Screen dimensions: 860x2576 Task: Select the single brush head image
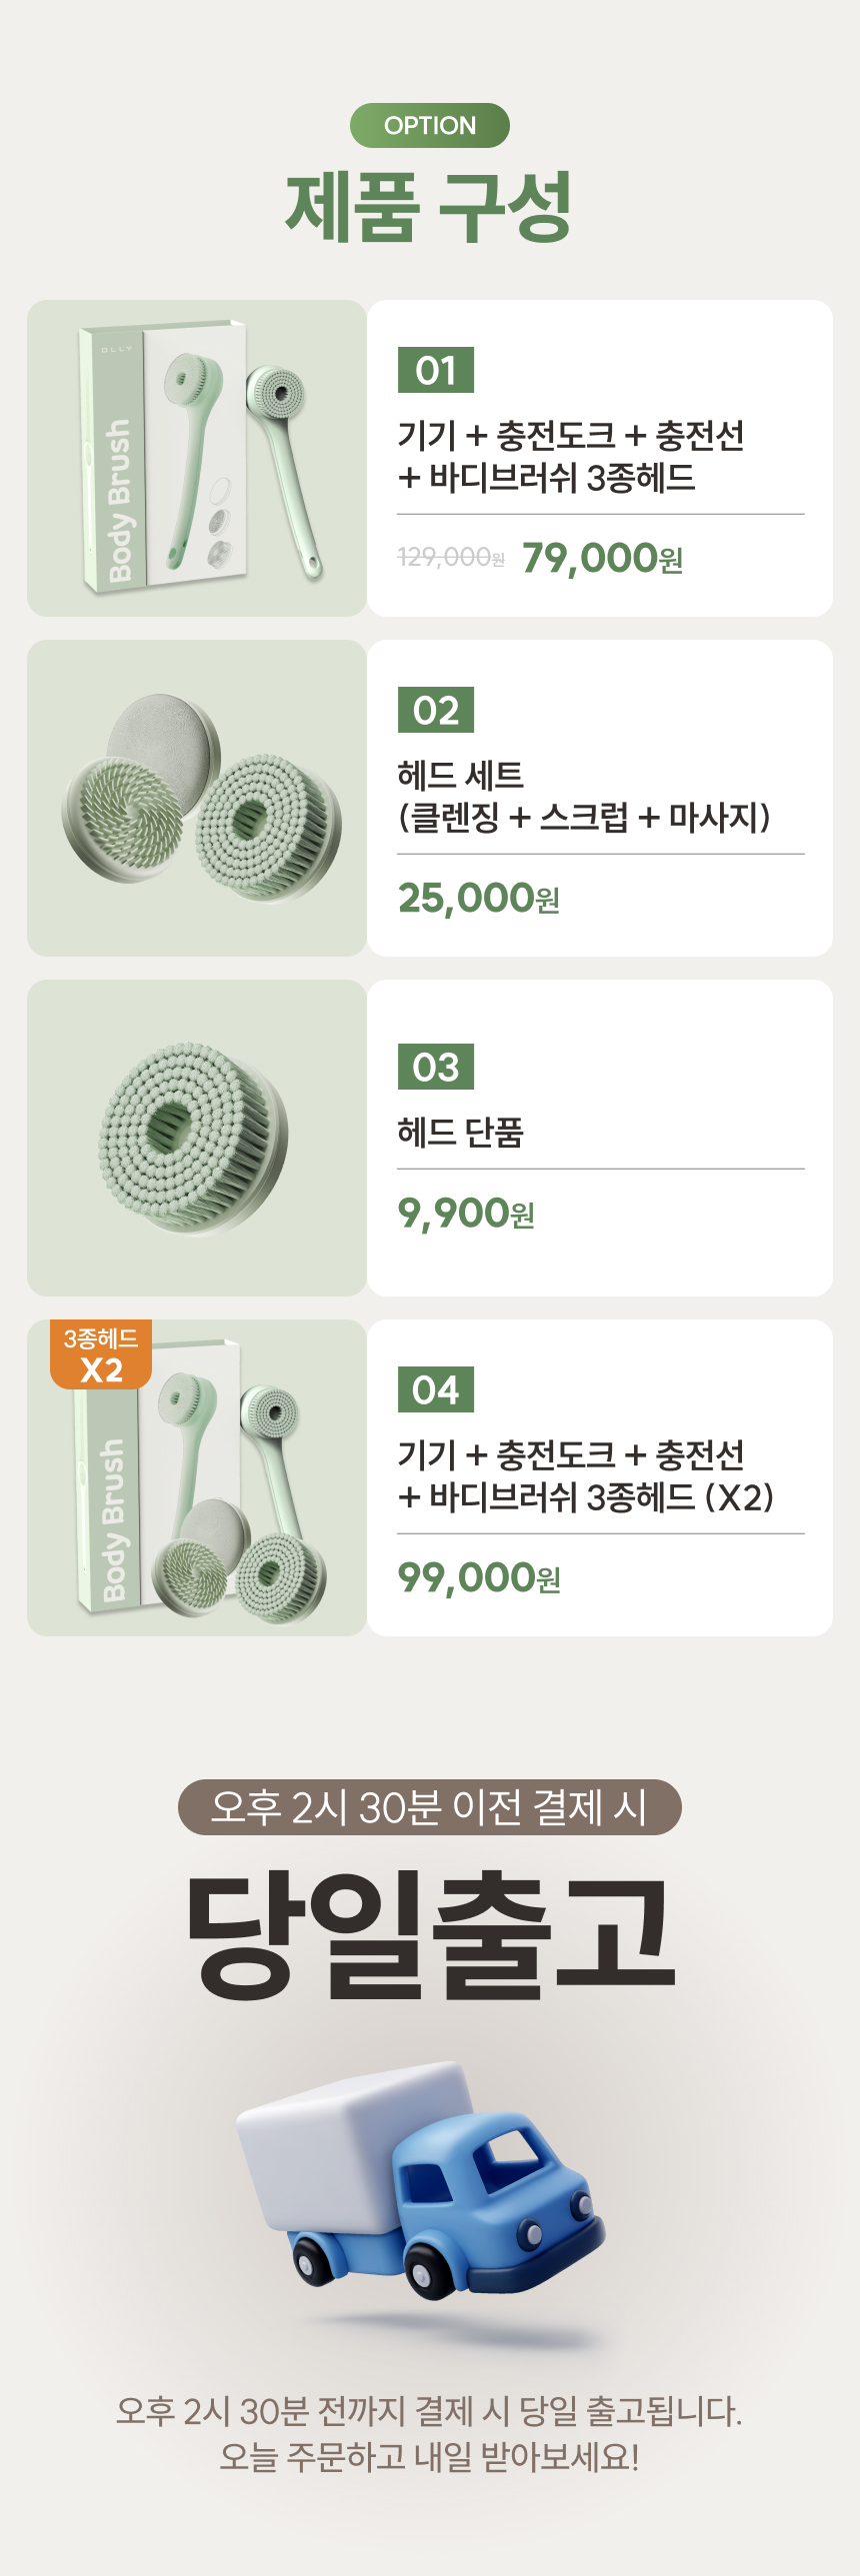click(197, 1138)
